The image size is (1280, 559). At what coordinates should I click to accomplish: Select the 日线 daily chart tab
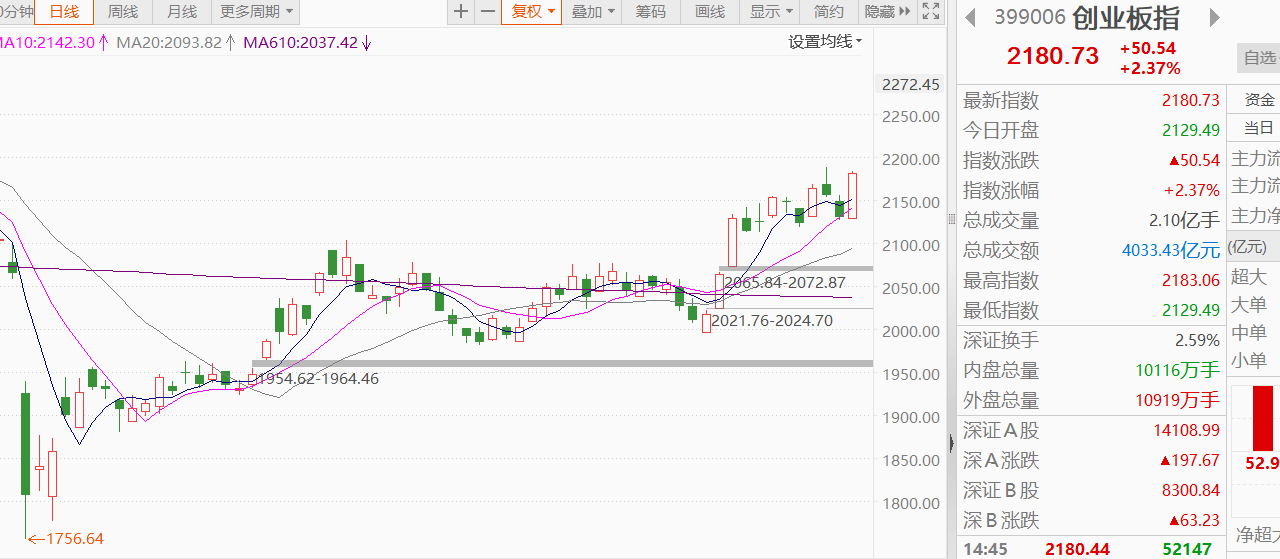click(64, 12)
